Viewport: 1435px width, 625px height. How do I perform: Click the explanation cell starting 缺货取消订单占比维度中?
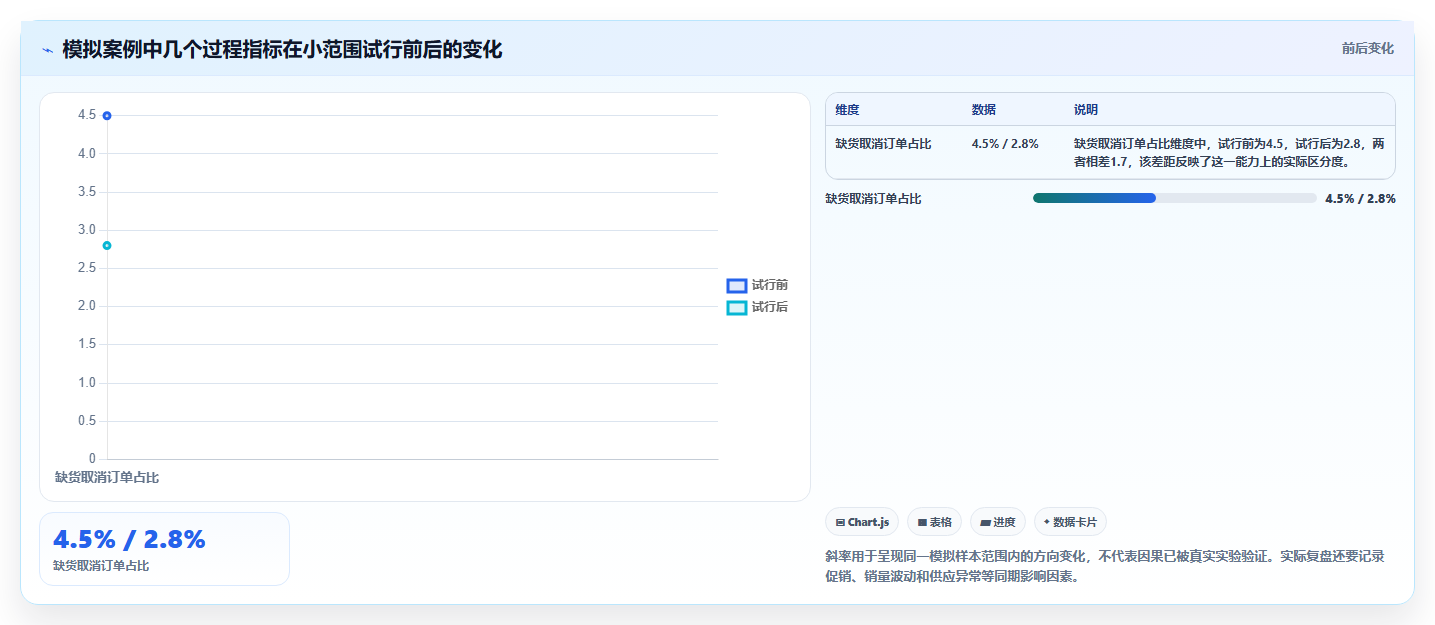tap(1229, 152)
